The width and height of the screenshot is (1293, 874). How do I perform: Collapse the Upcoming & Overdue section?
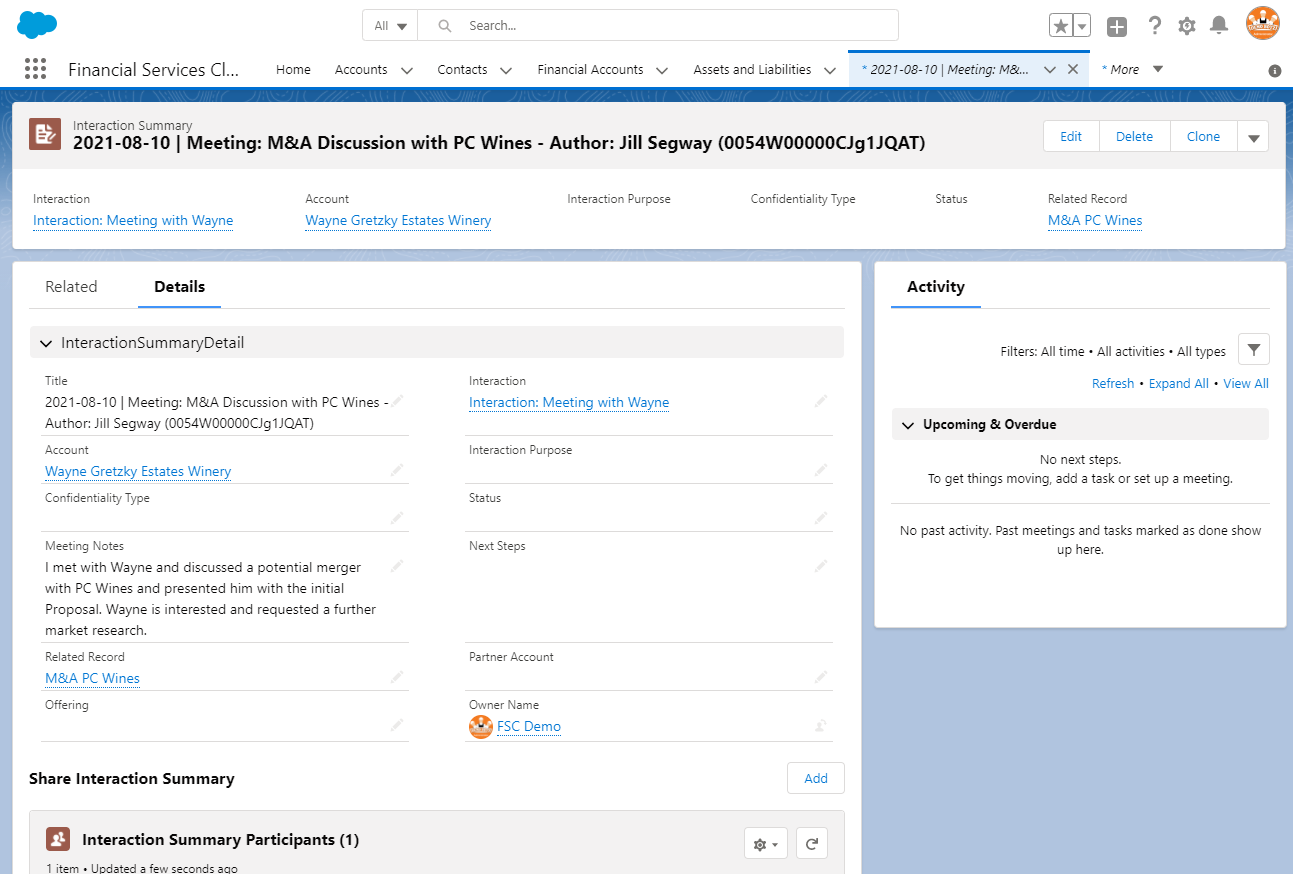pyautogui.click(x=908, y=425)
